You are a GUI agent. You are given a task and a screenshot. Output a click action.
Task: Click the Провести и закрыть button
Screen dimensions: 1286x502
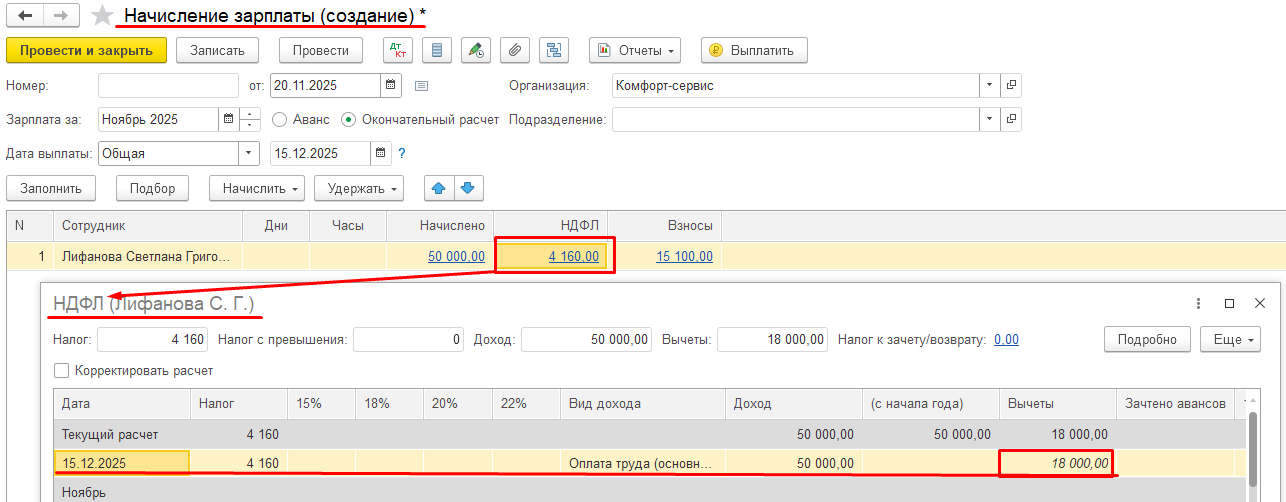[x=86, y=50]
